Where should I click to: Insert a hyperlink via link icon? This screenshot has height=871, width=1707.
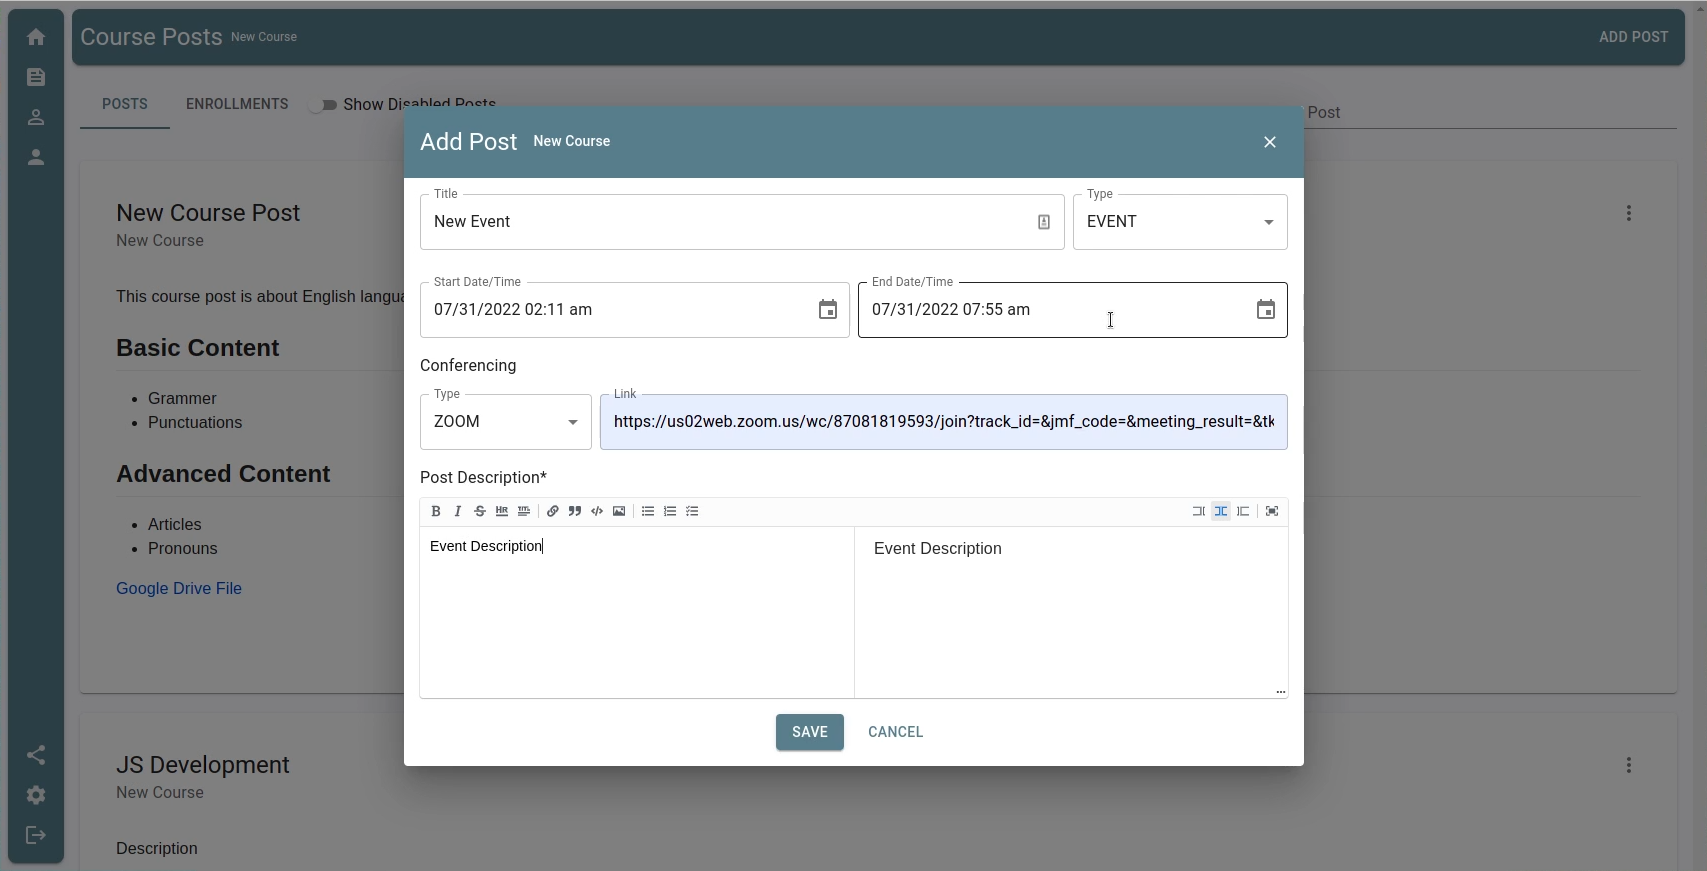[553, 511]
